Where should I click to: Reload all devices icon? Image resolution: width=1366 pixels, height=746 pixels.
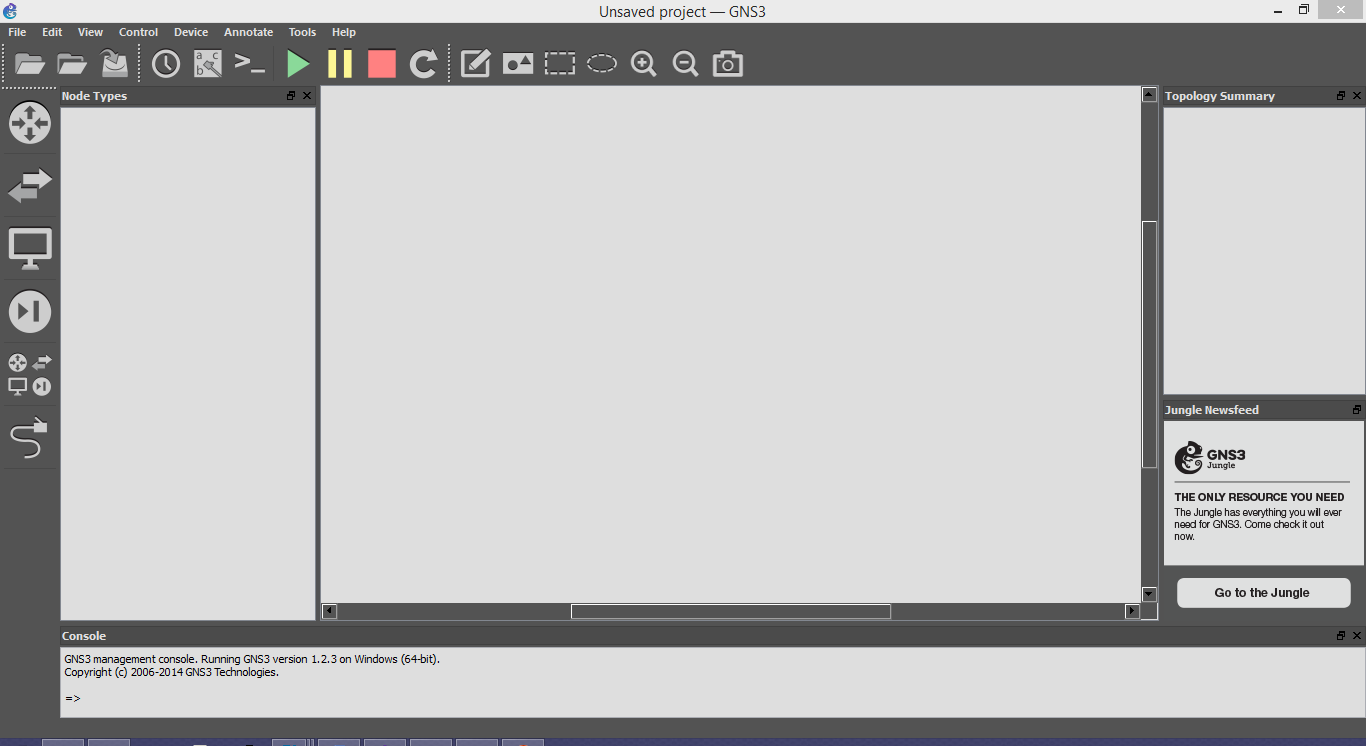point(424,64)
